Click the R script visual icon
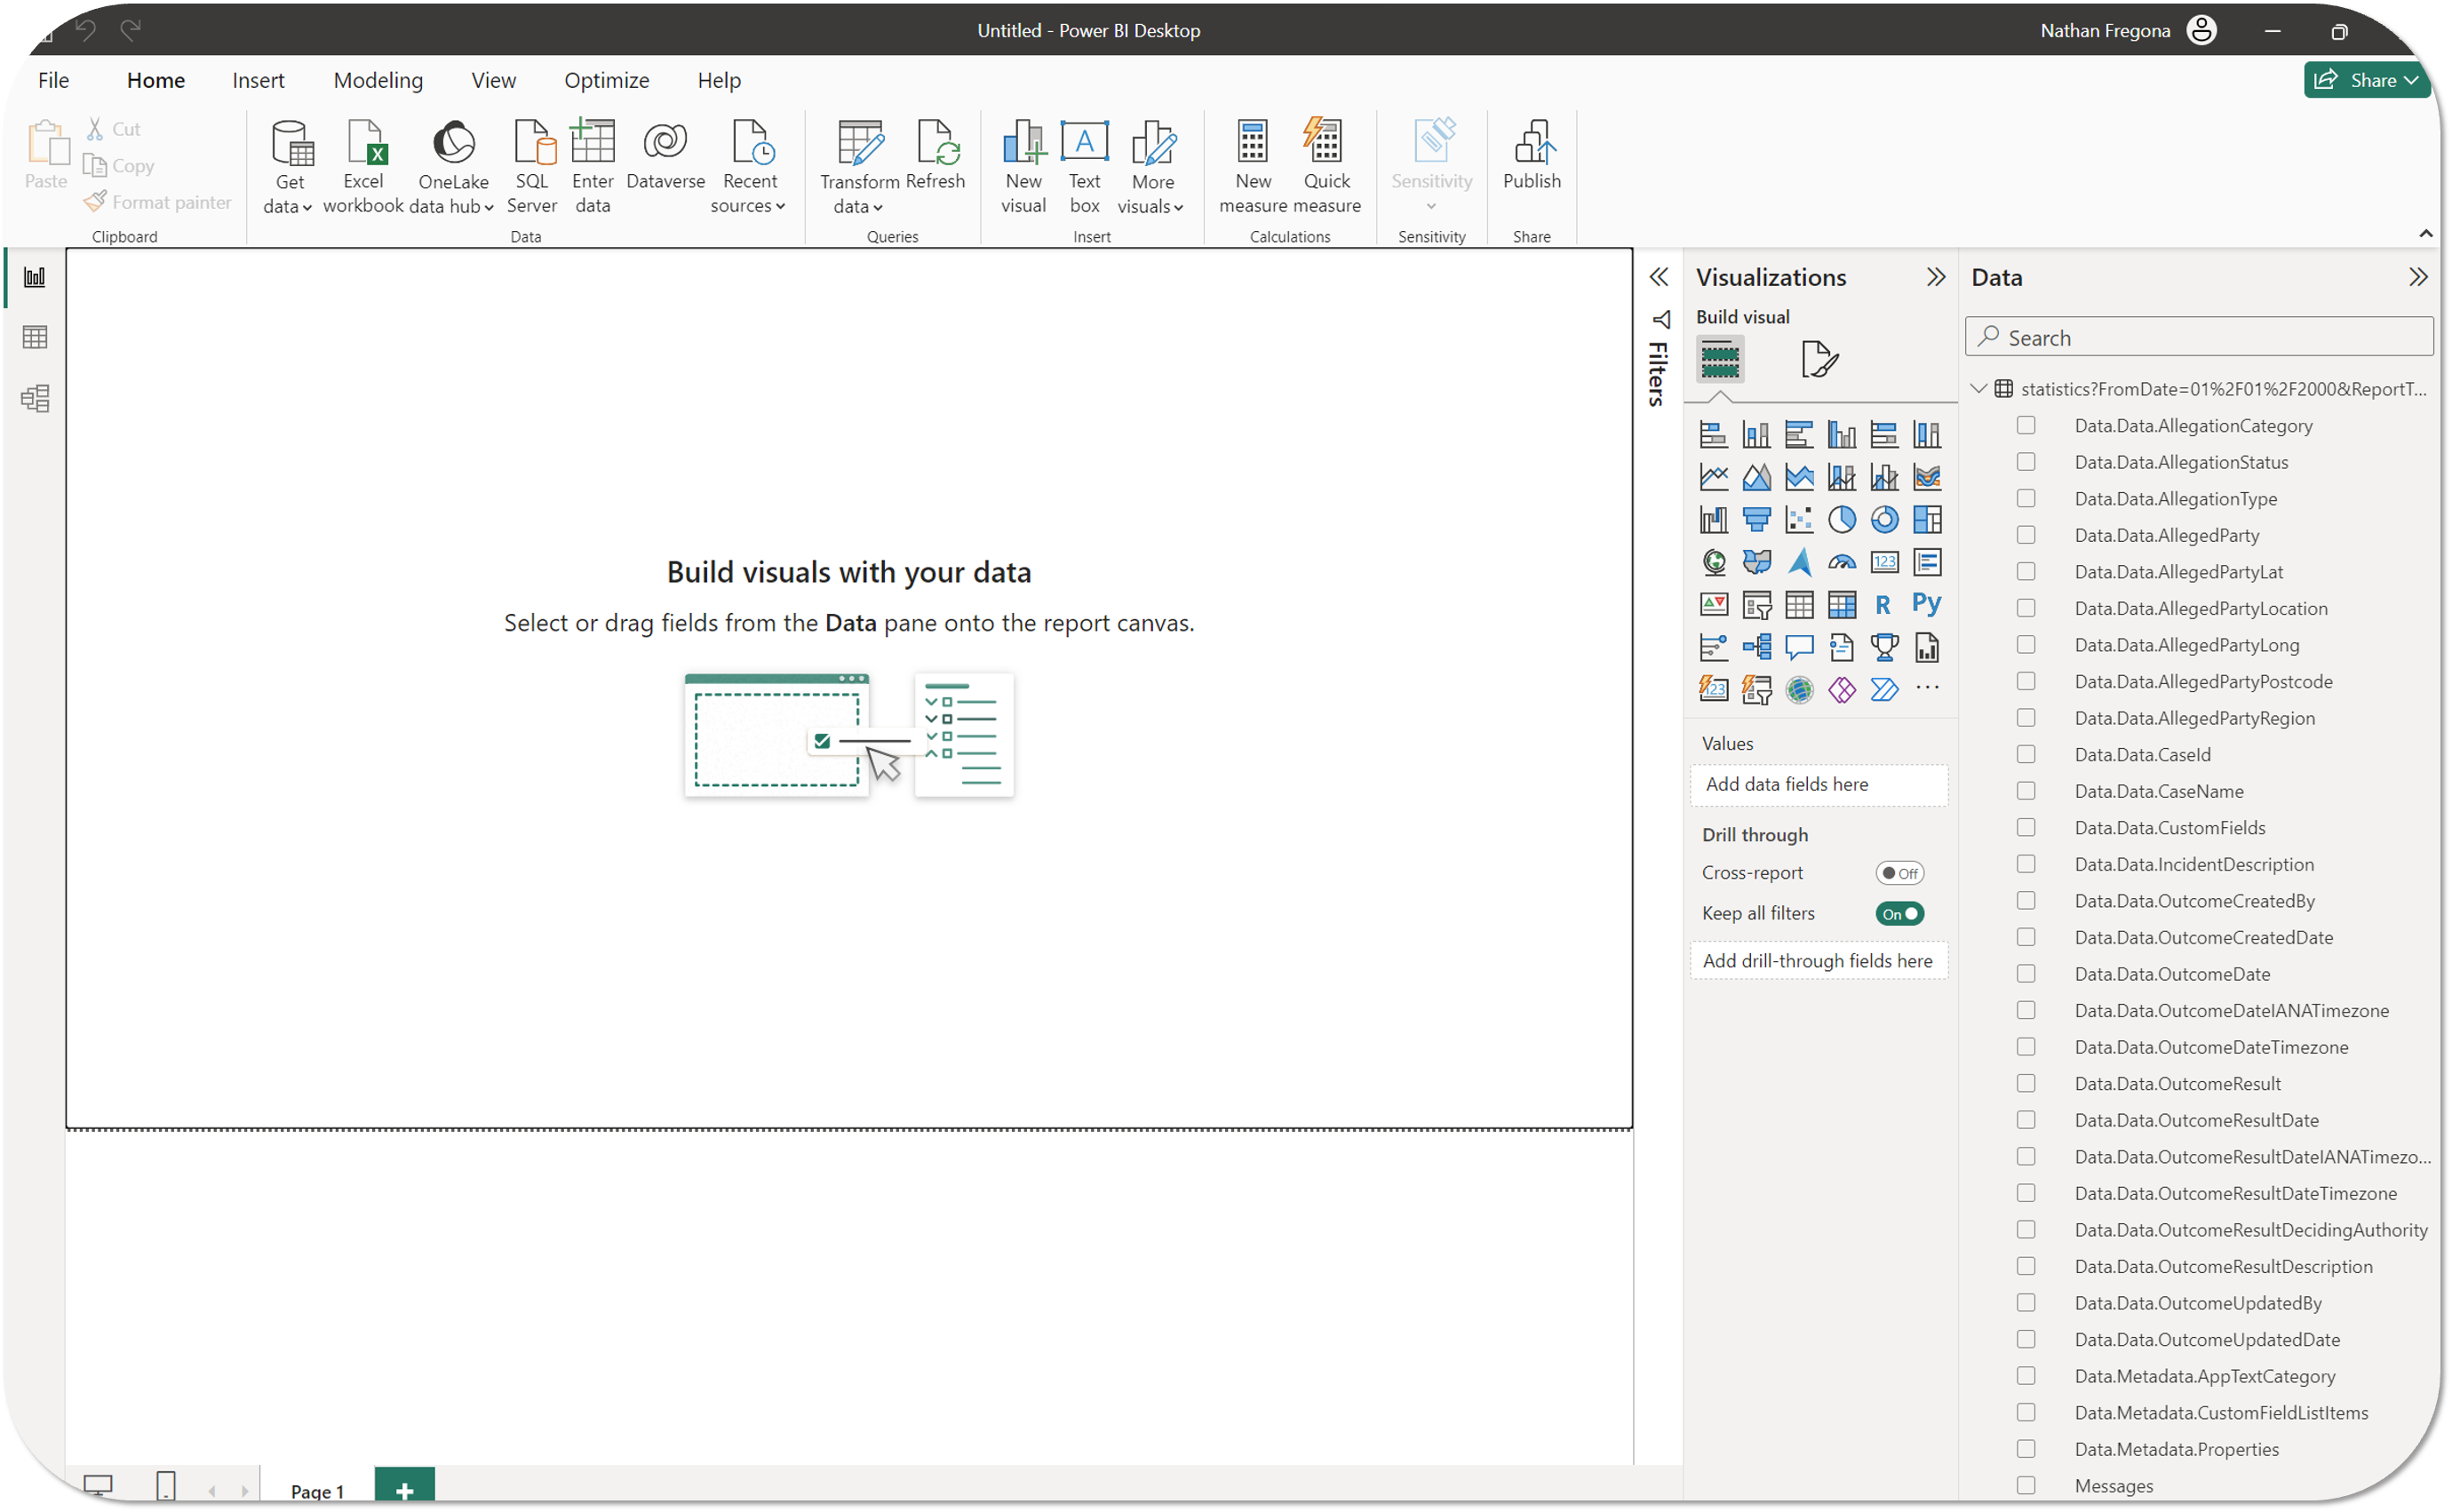 (1883, 604)
